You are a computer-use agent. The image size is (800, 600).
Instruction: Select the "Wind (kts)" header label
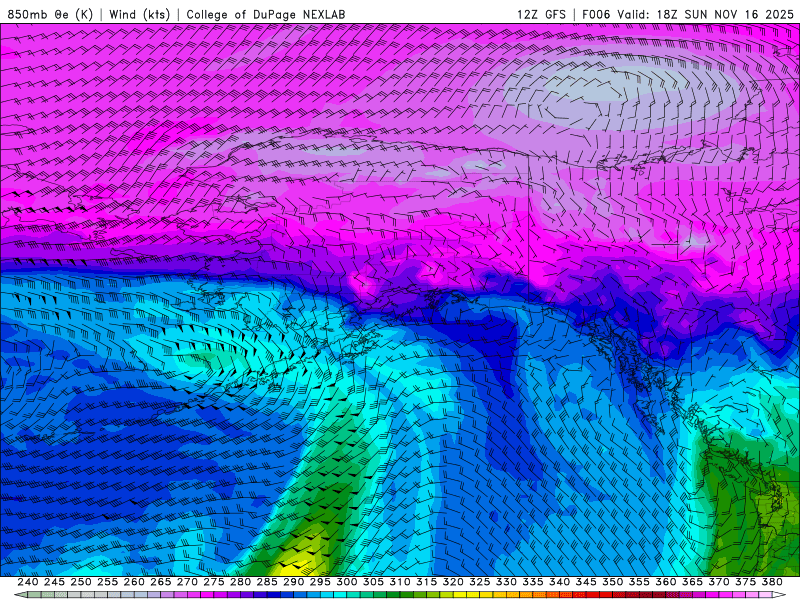140,14
